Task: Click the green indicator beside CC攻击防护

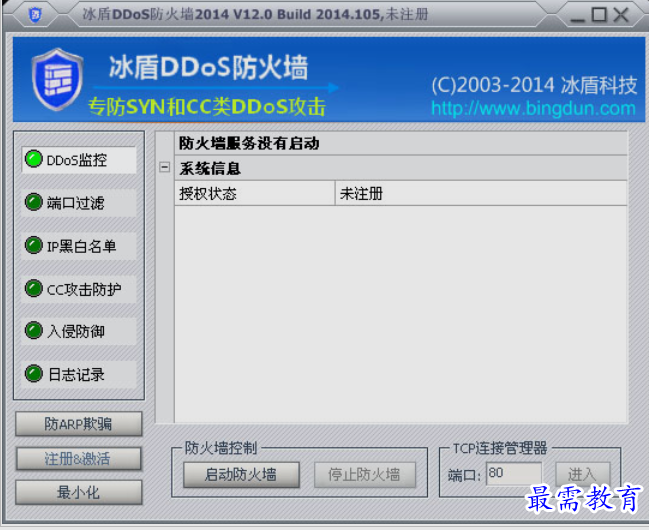Action: point(34,288)
